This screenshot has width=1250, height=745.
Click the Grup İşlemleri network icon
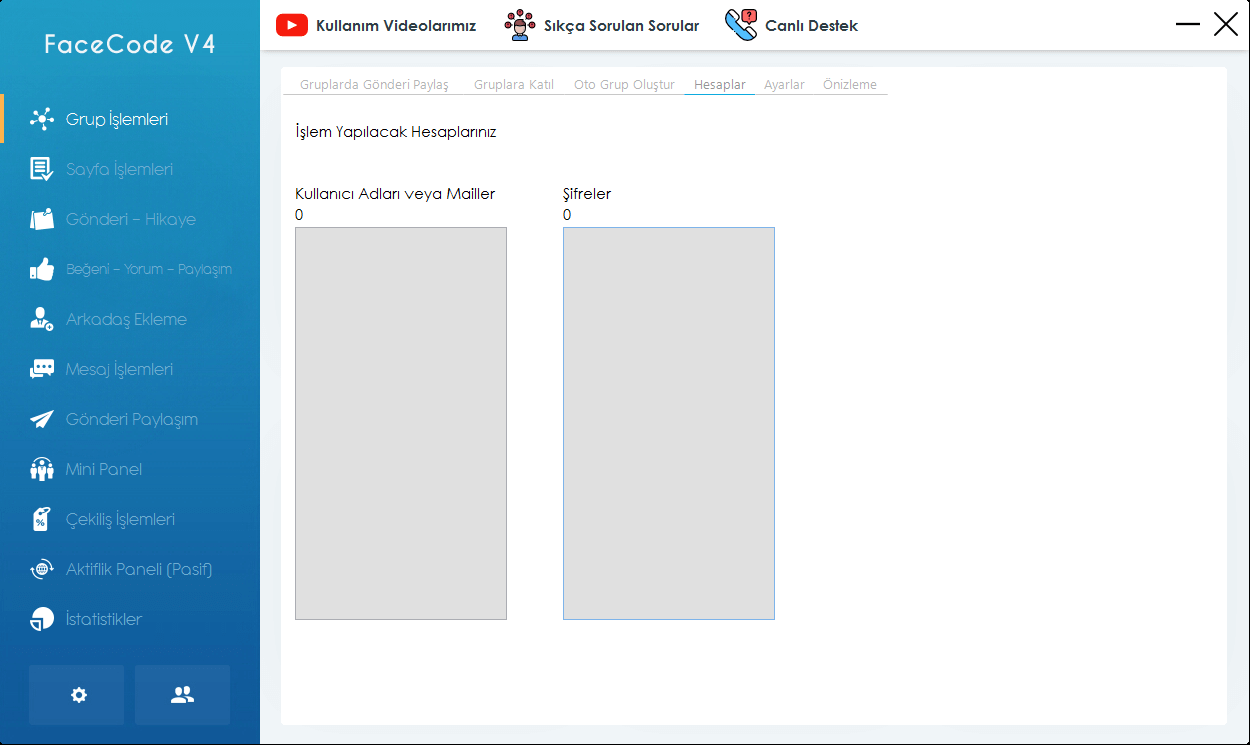(42, 119)
